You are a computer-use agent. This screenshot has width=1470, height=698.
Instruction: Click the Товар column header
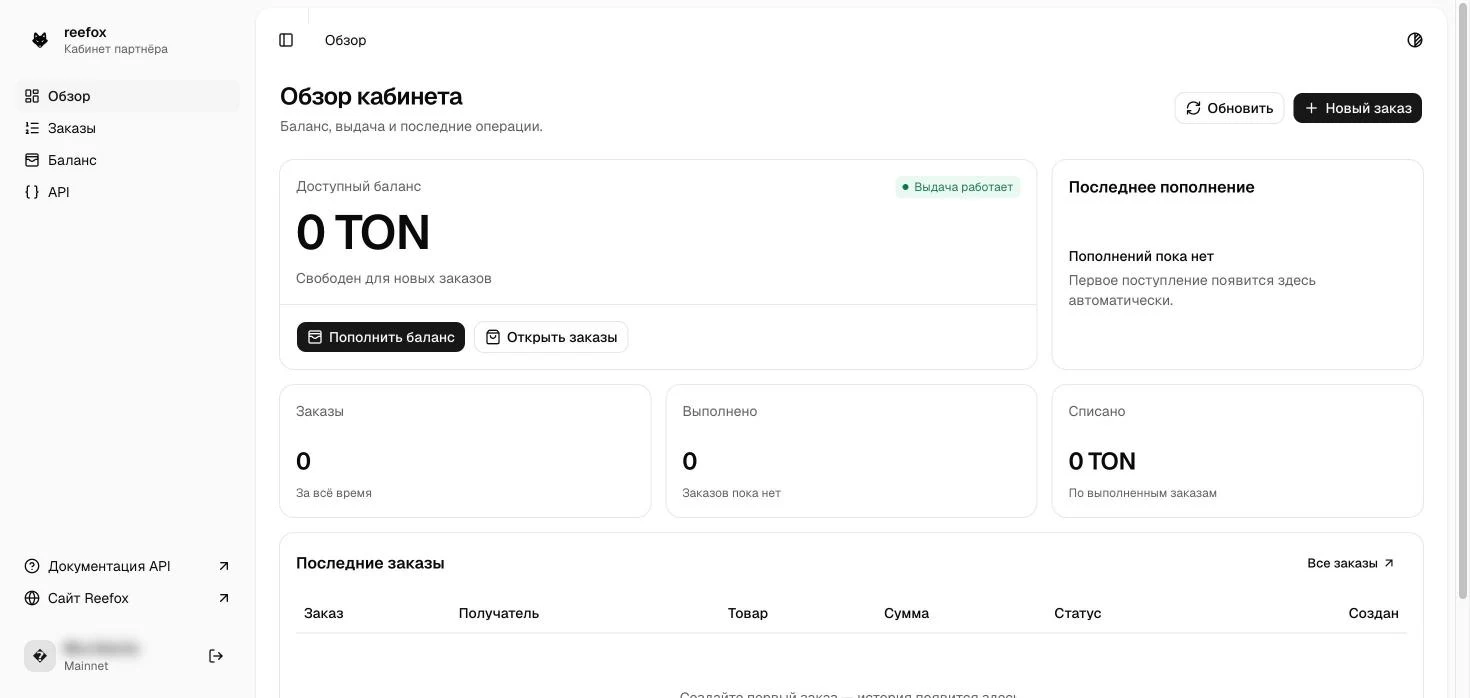click(x=748, y=613)
